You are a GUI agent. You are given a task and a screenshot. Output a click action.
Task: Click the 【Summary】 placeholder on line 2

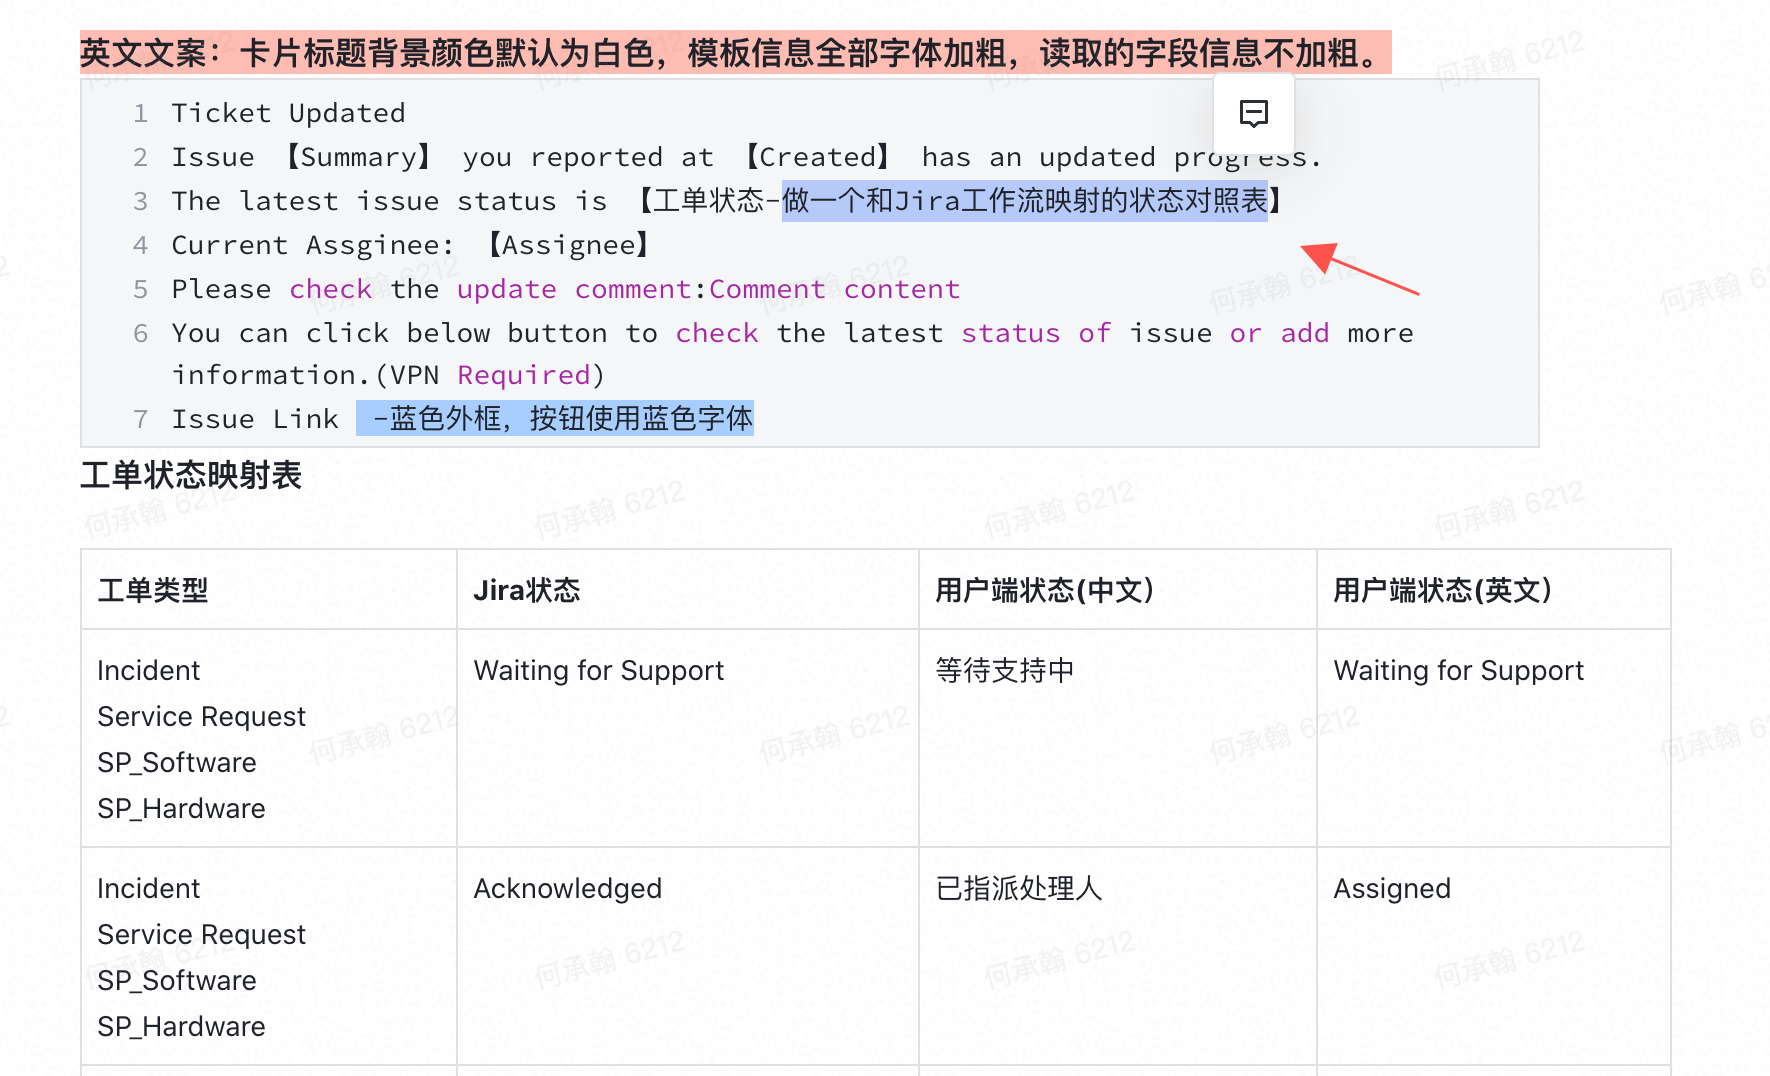[x=358, y=157]
